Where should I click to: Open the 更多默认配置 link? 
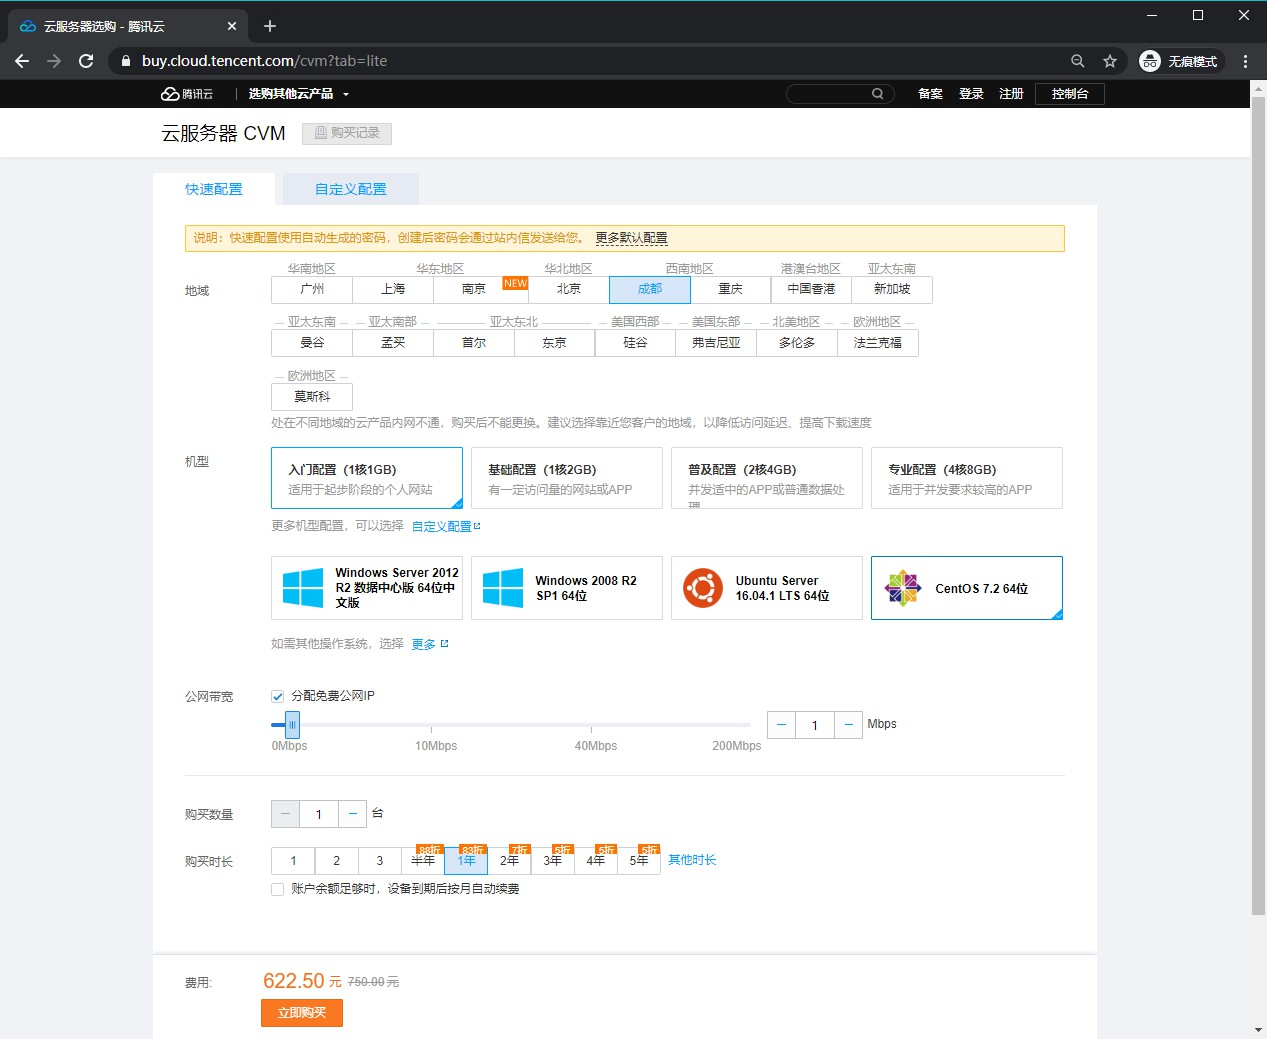tap(631, 238)
